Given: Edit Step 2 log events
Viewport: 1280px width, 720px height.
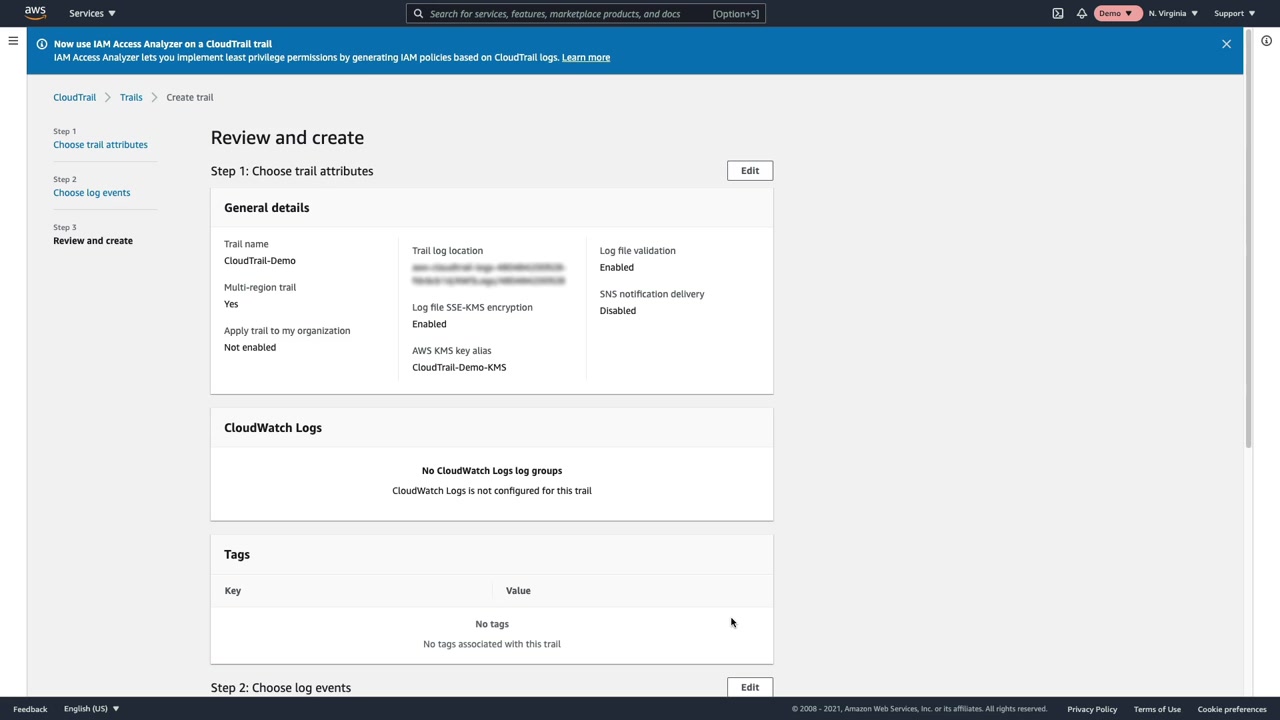Looking at the screenshot, I should pyautogui.click(x=750, y=687).
